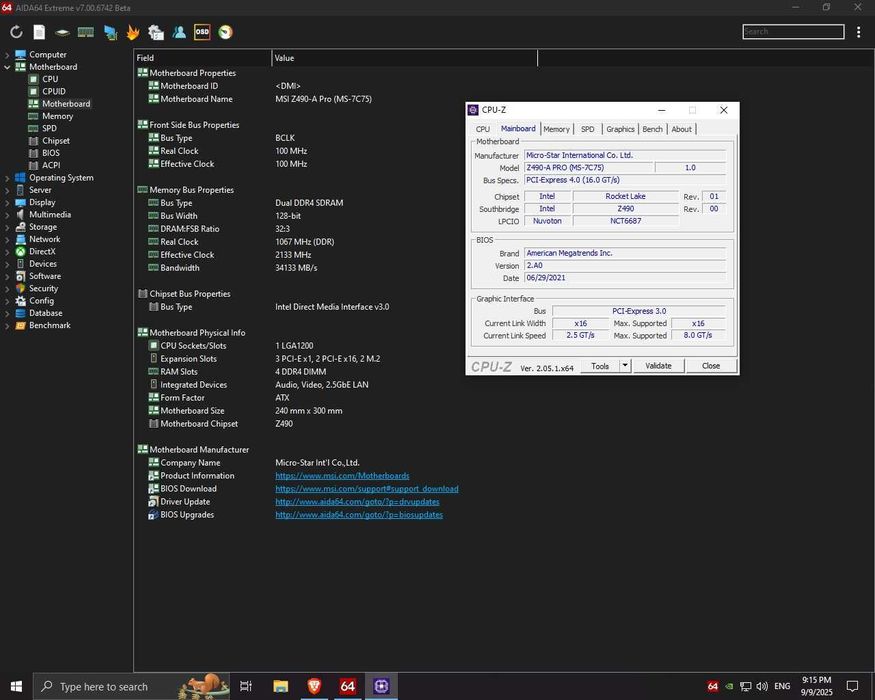Click the cache and memory benchmark icon
This screenshot has width=875, height=700.
click(86, 32)
